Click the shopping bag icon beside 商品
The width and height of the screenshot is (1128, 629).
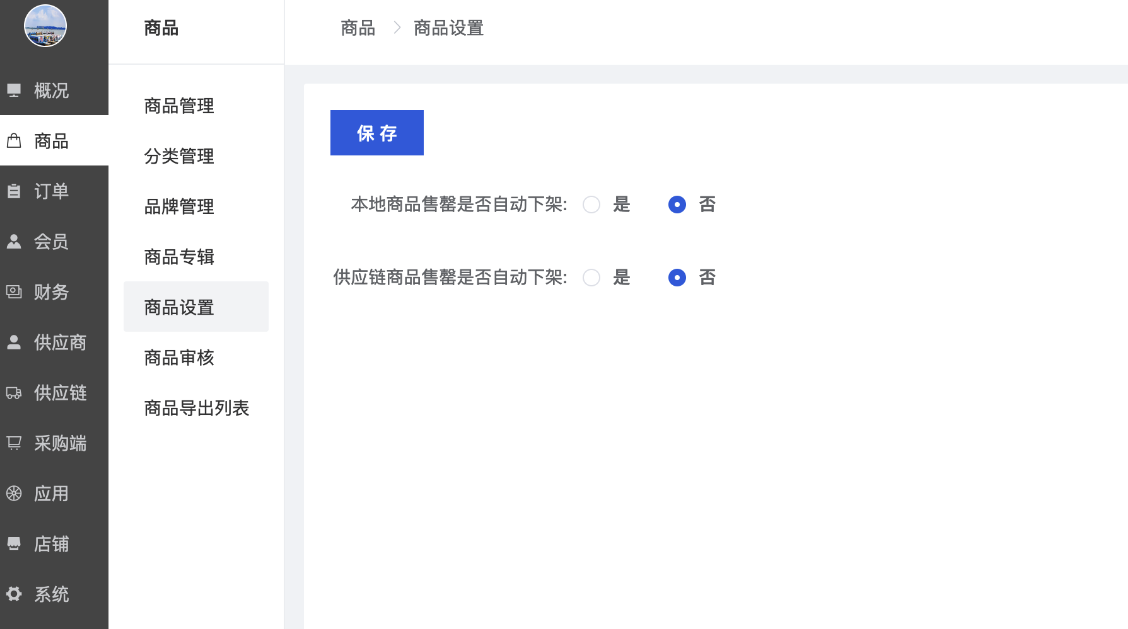coord(14,142)
